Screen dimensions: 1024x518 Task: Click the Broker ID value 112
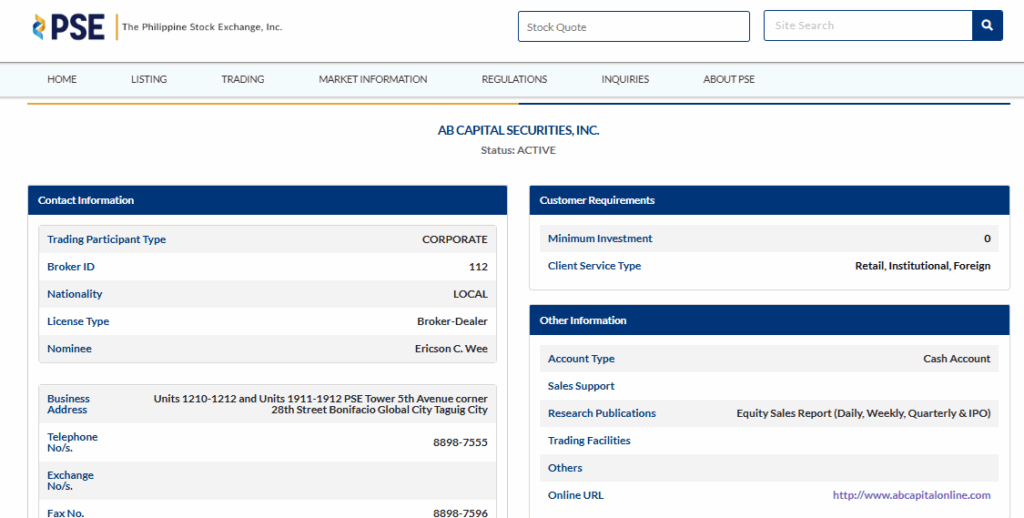pos(478,267)
